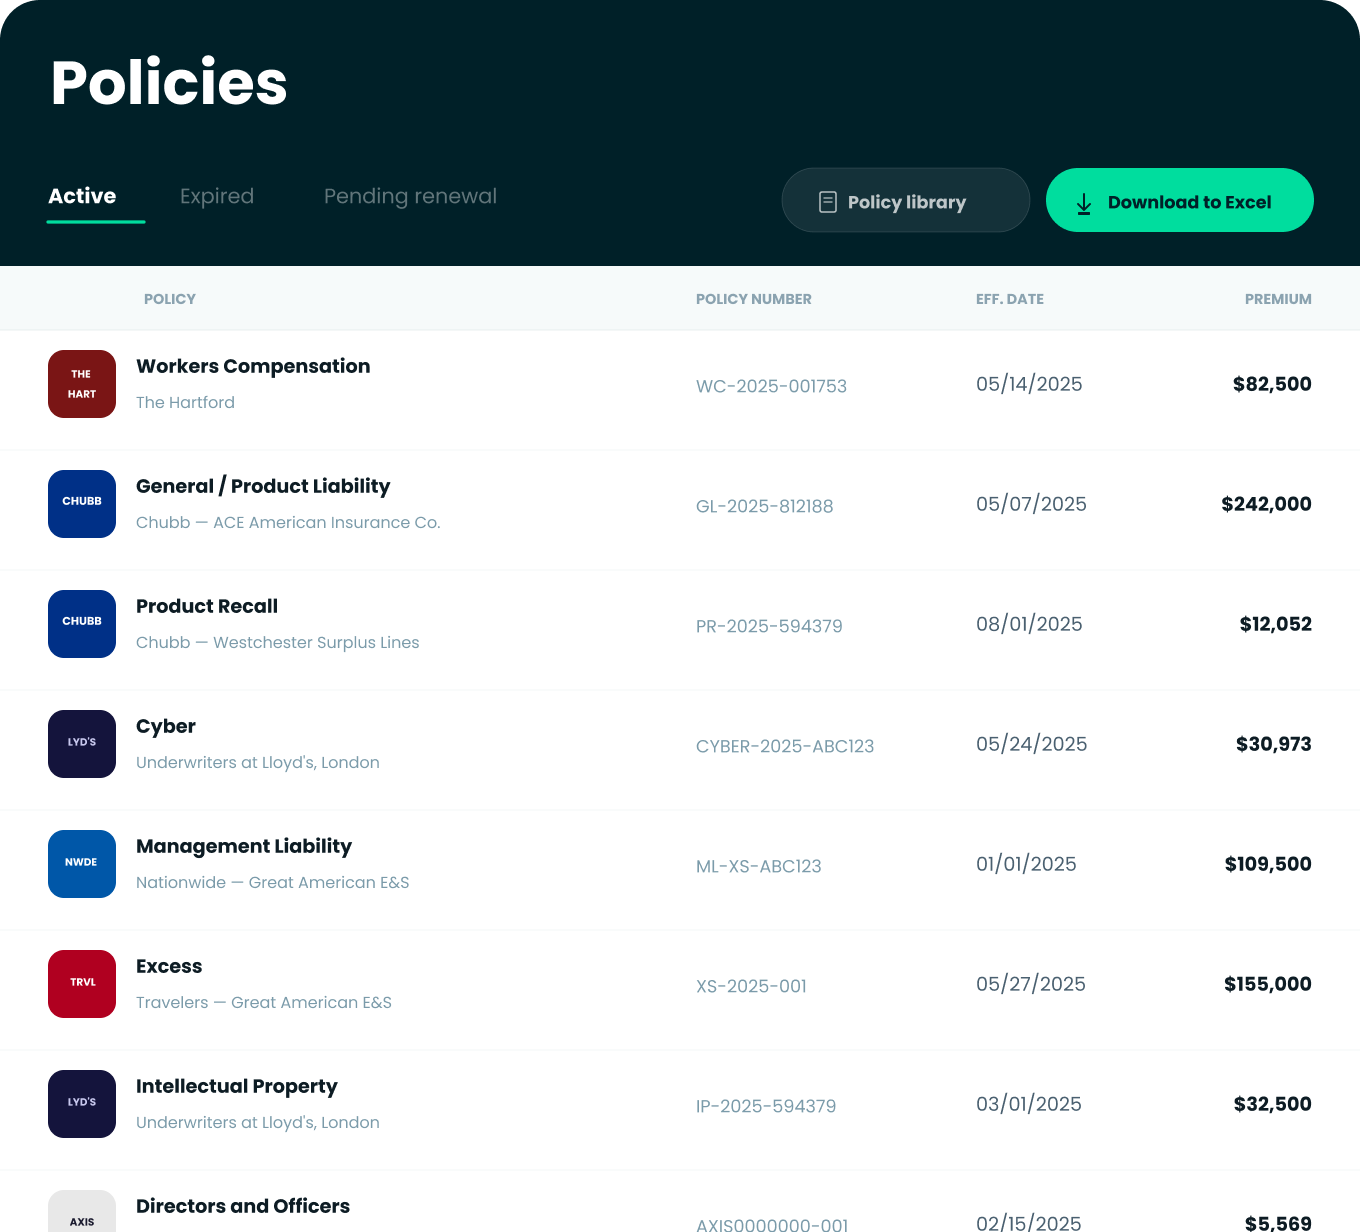Image resolution: width=1360 pixels, height=1232 pixels.
Task: Select policy number GL-2025-812188
Action: [764, 506]
